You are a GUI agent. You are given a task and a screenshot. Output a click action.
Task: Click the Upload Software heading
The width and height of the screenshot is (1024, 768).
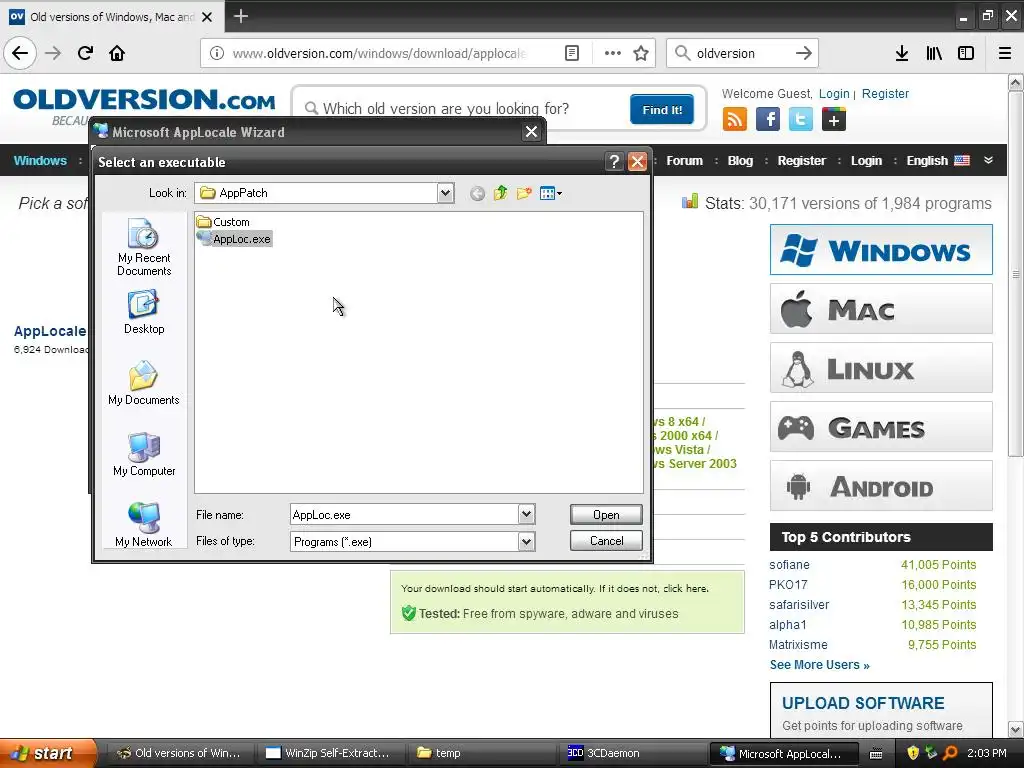point(863,703)
